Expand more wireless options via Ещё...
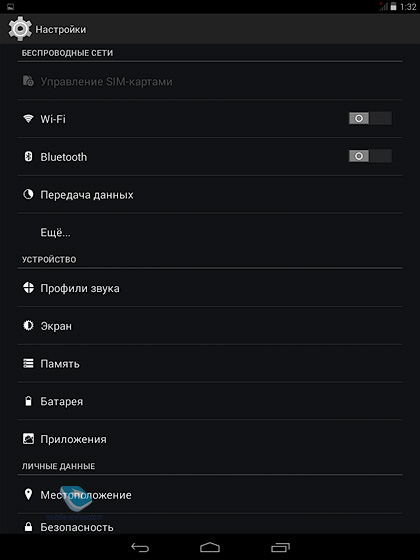Image resolution: width=420 pixels, height=560 pixels. coord(210,232)
